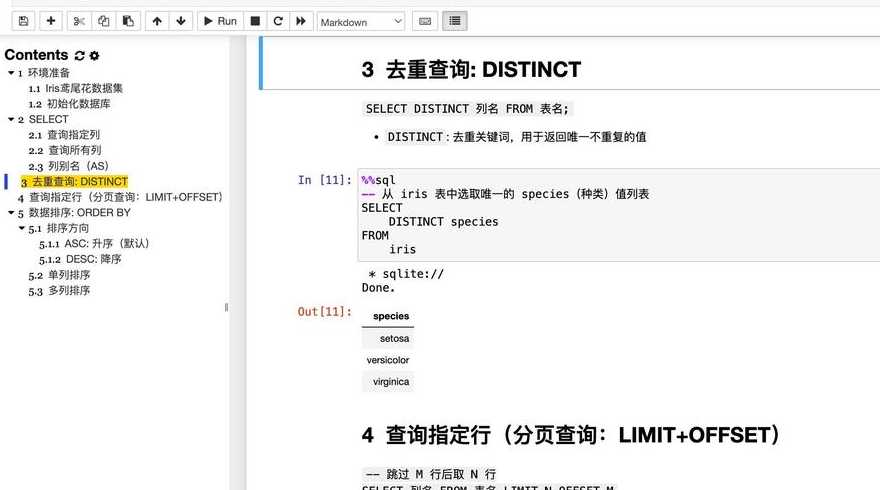
Task: Select the 3 去重查询: DISTINCT heading cell
Action: pyautogui.click(x=471, y=70)
